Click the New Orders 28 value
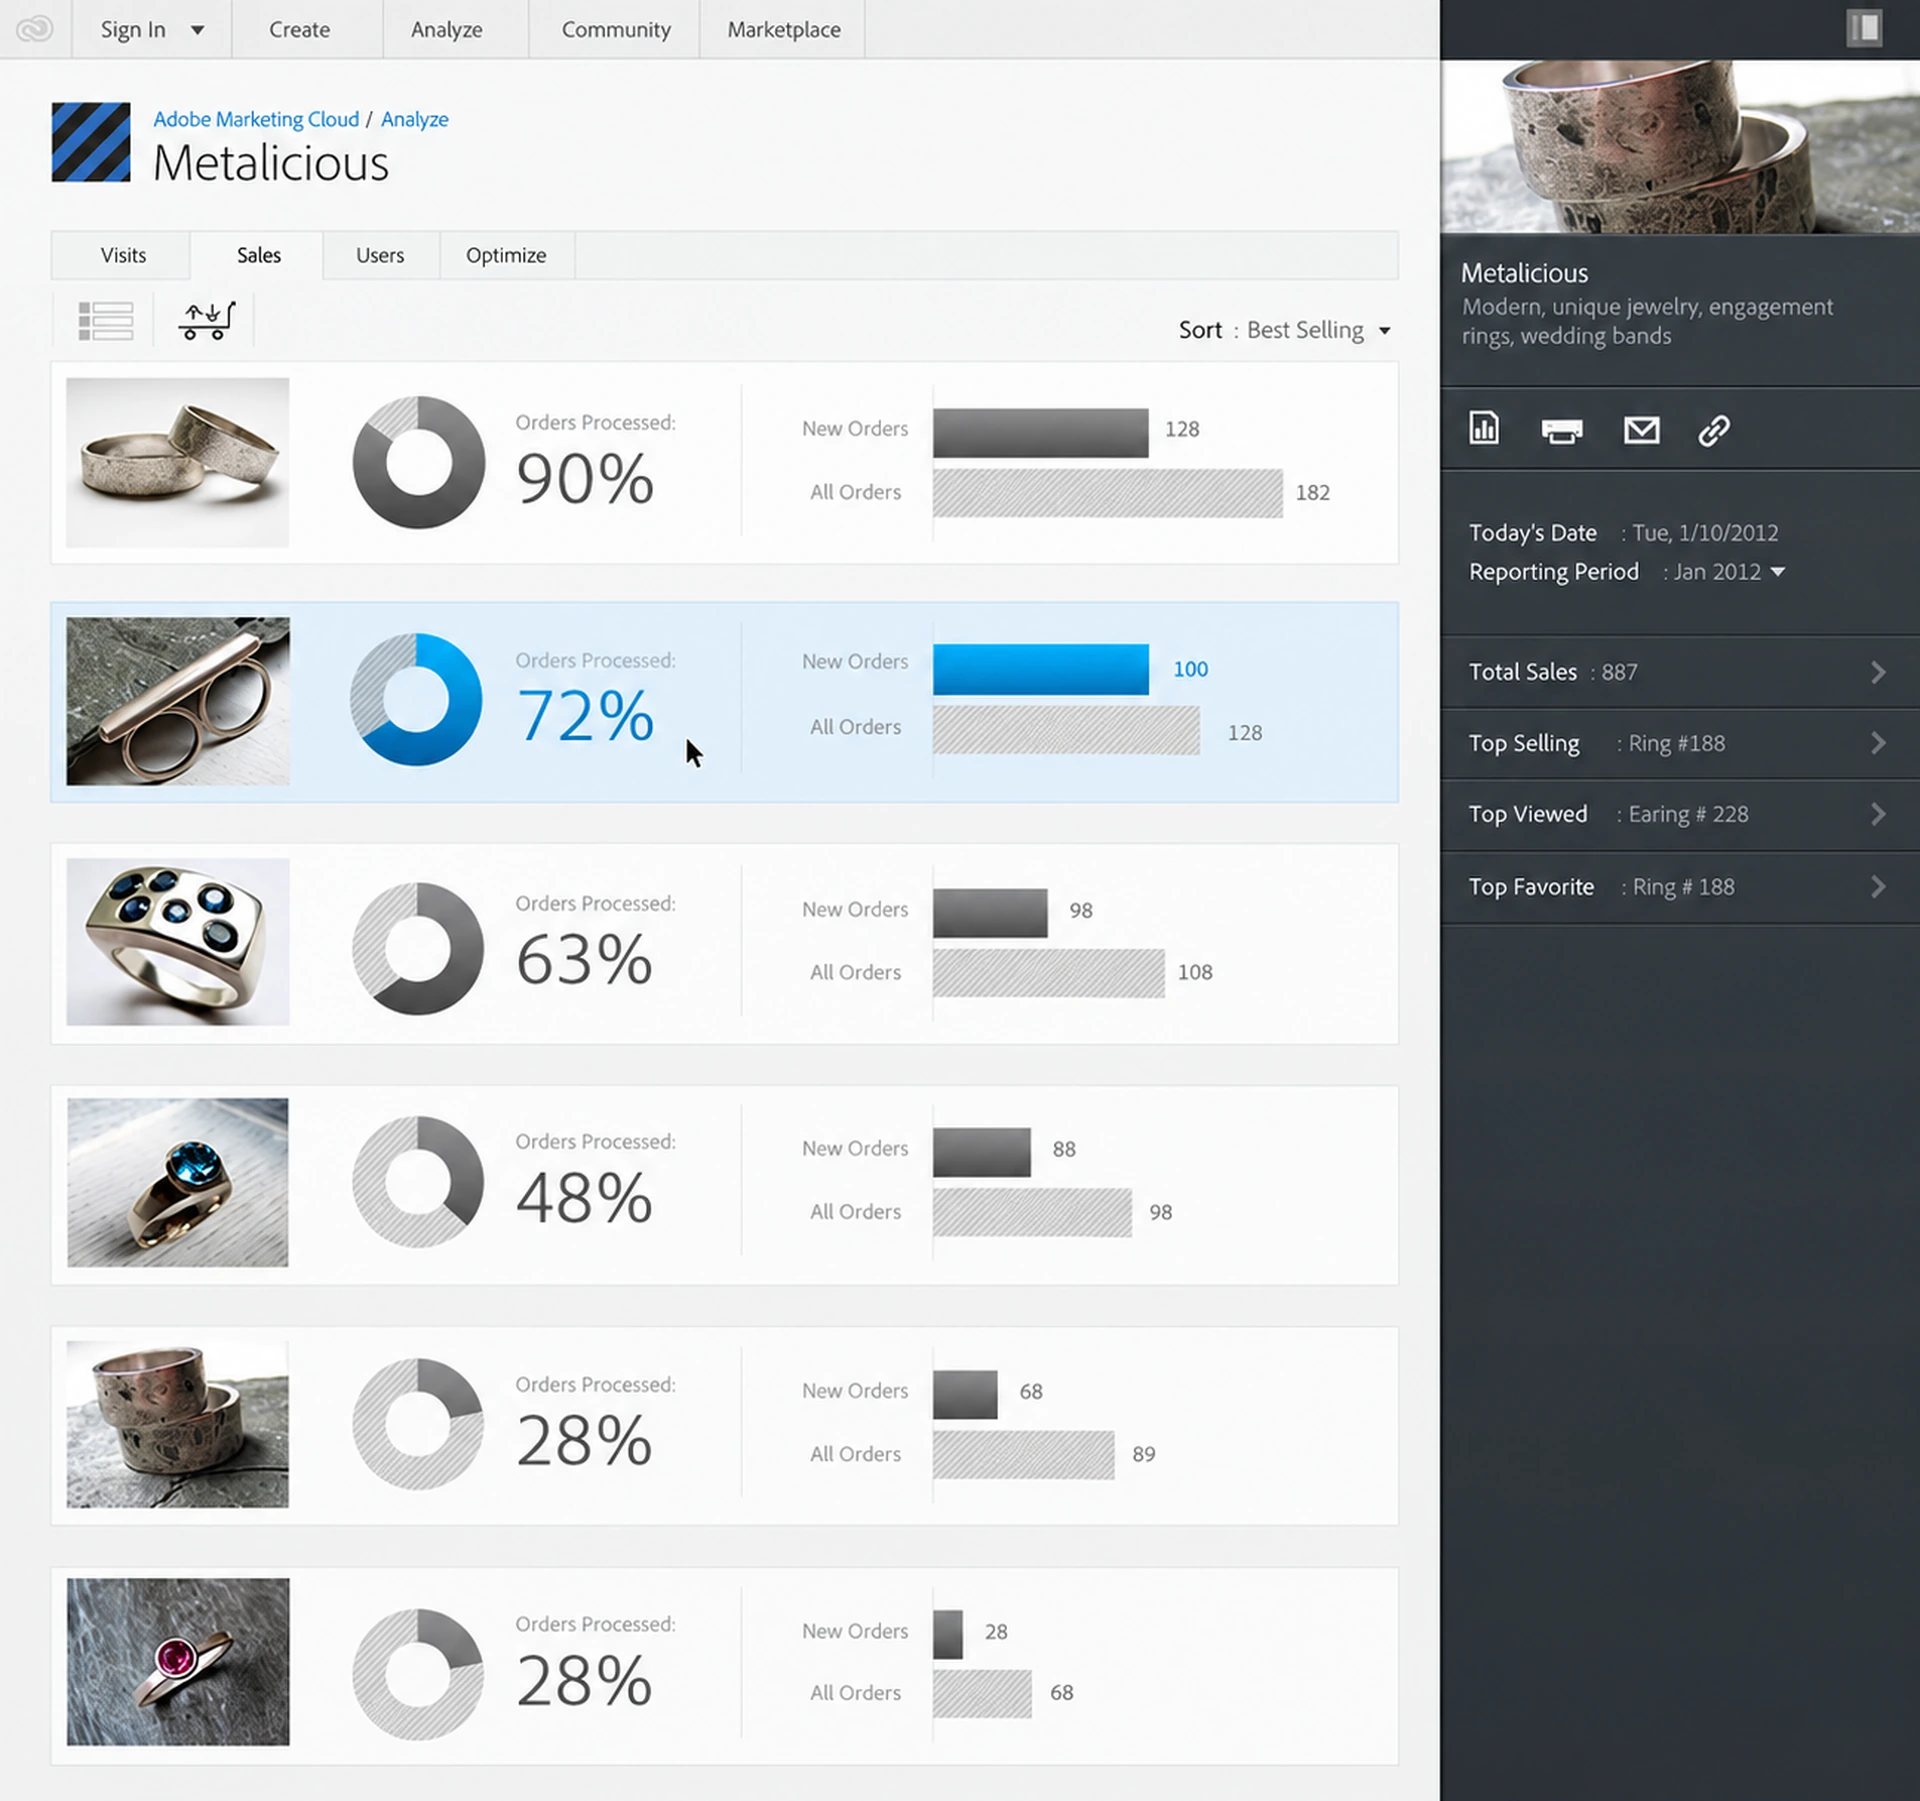This screenshot has height=1801, width=1920. coord(996,1632)
